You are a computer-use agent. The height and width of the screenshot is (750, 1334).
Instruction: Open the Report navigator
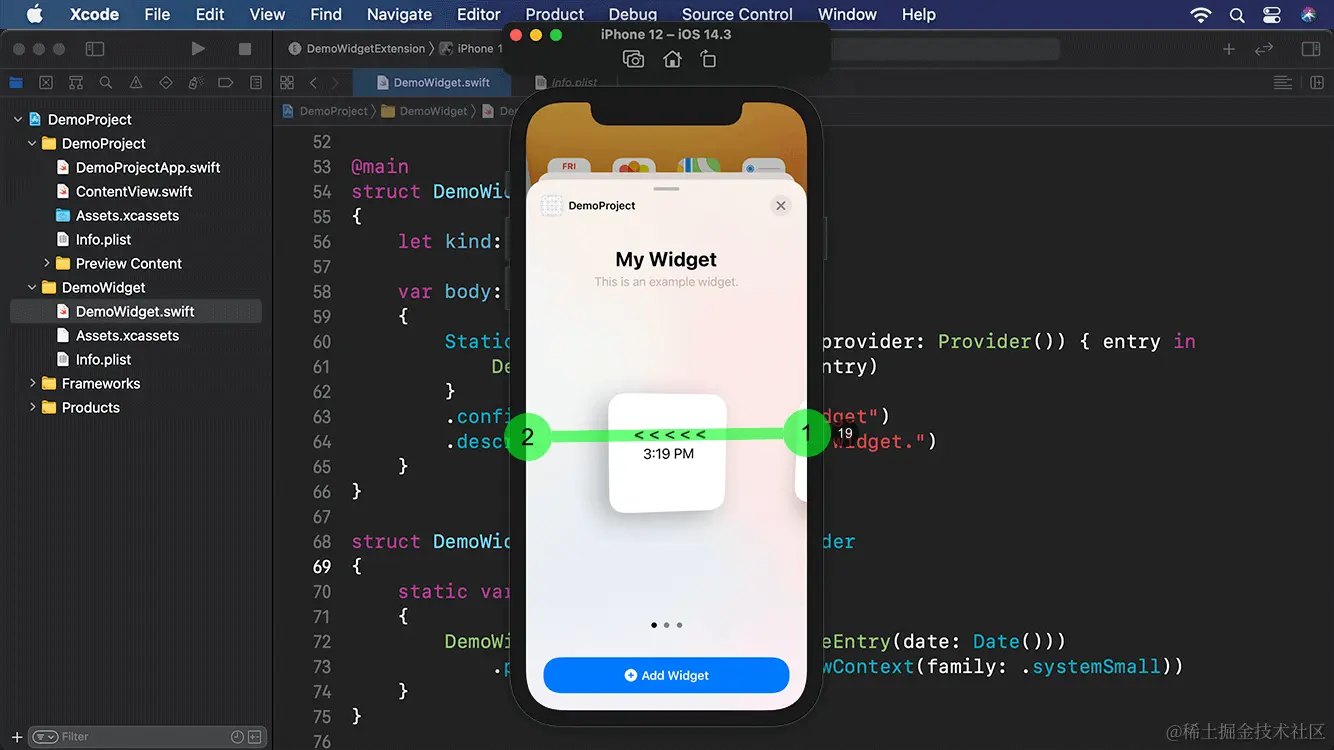[x=256, y=83]
